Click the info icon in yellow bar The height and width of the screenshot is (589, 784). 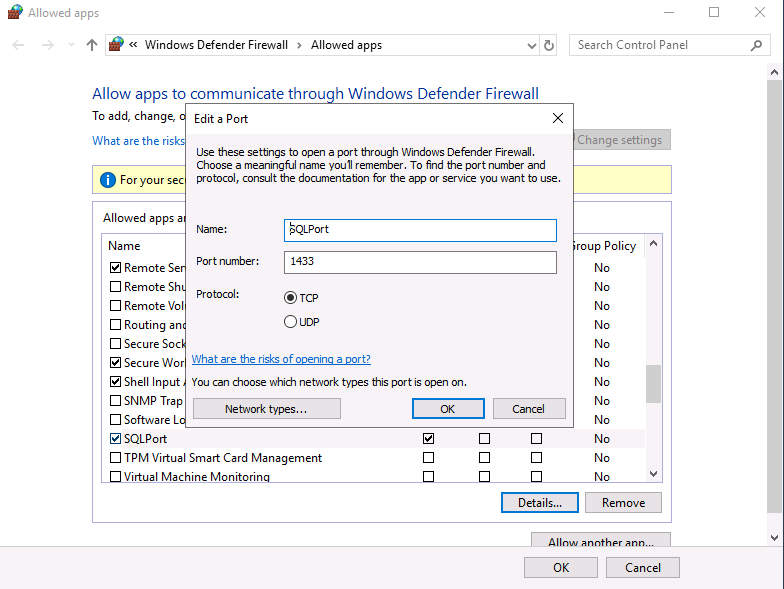tap(108, 180)
